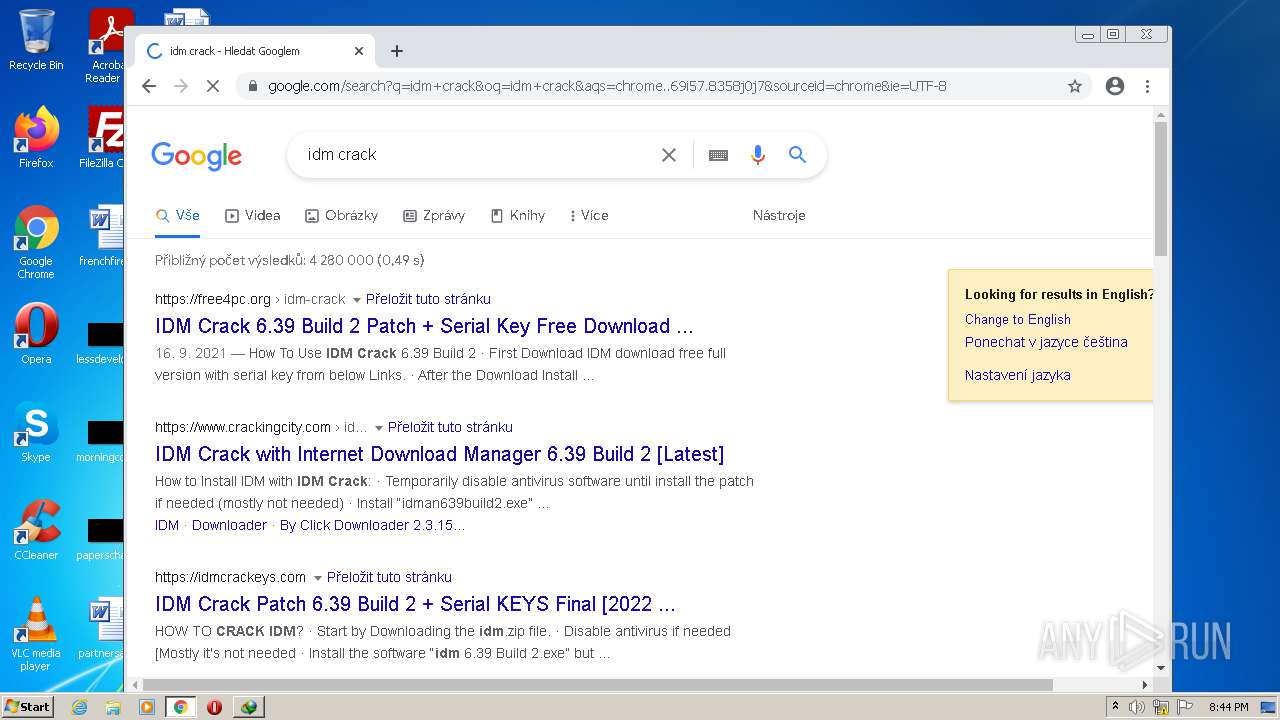Image resolution: width=1280 pixels, height=720 pixels.
Task: Show hidden system tray icons
Action: 1115,707
